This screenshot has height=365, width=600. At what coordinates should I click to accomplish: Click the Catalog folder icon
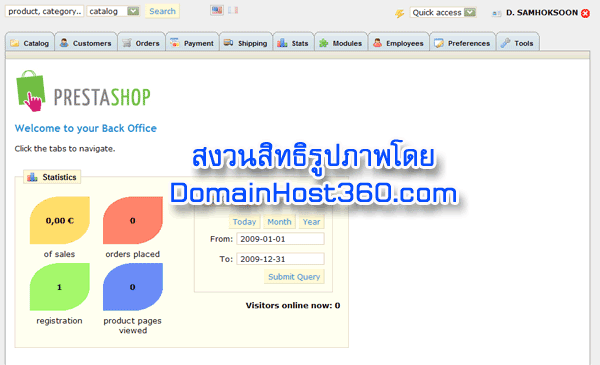coord(15,43)
